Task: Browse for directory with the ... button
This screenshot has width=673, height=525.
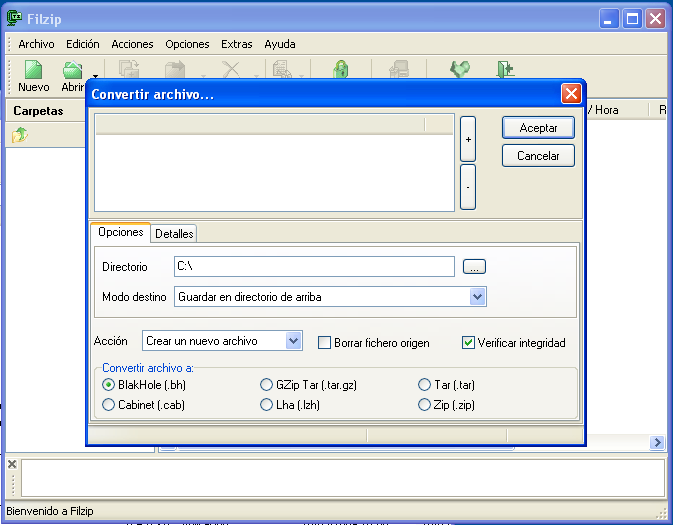Action: coord(474,267)
